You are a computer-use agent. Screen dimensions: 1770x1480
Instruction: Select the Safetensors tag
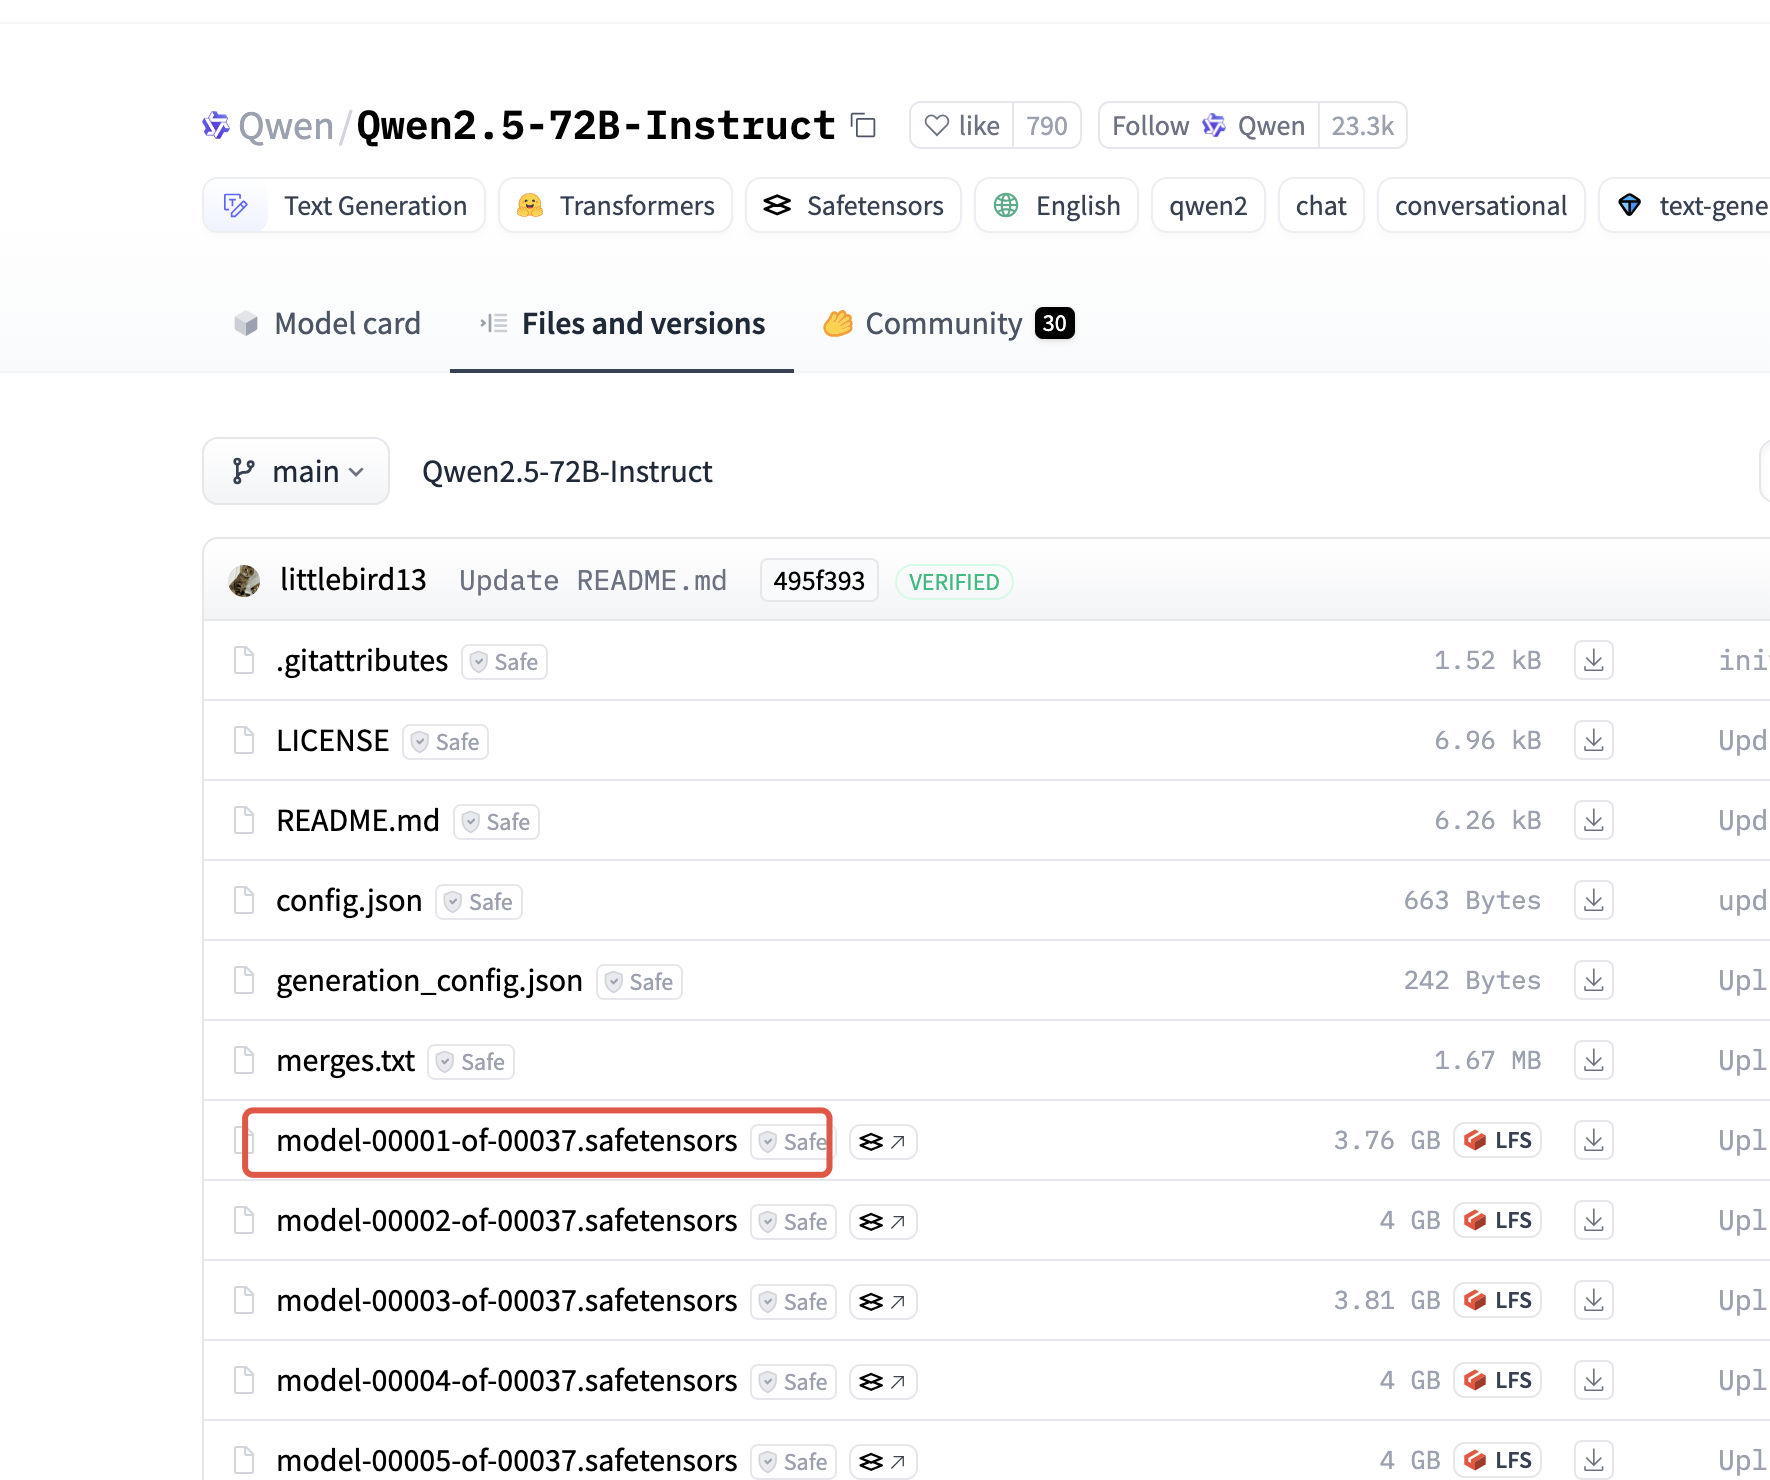coord(853,205)
